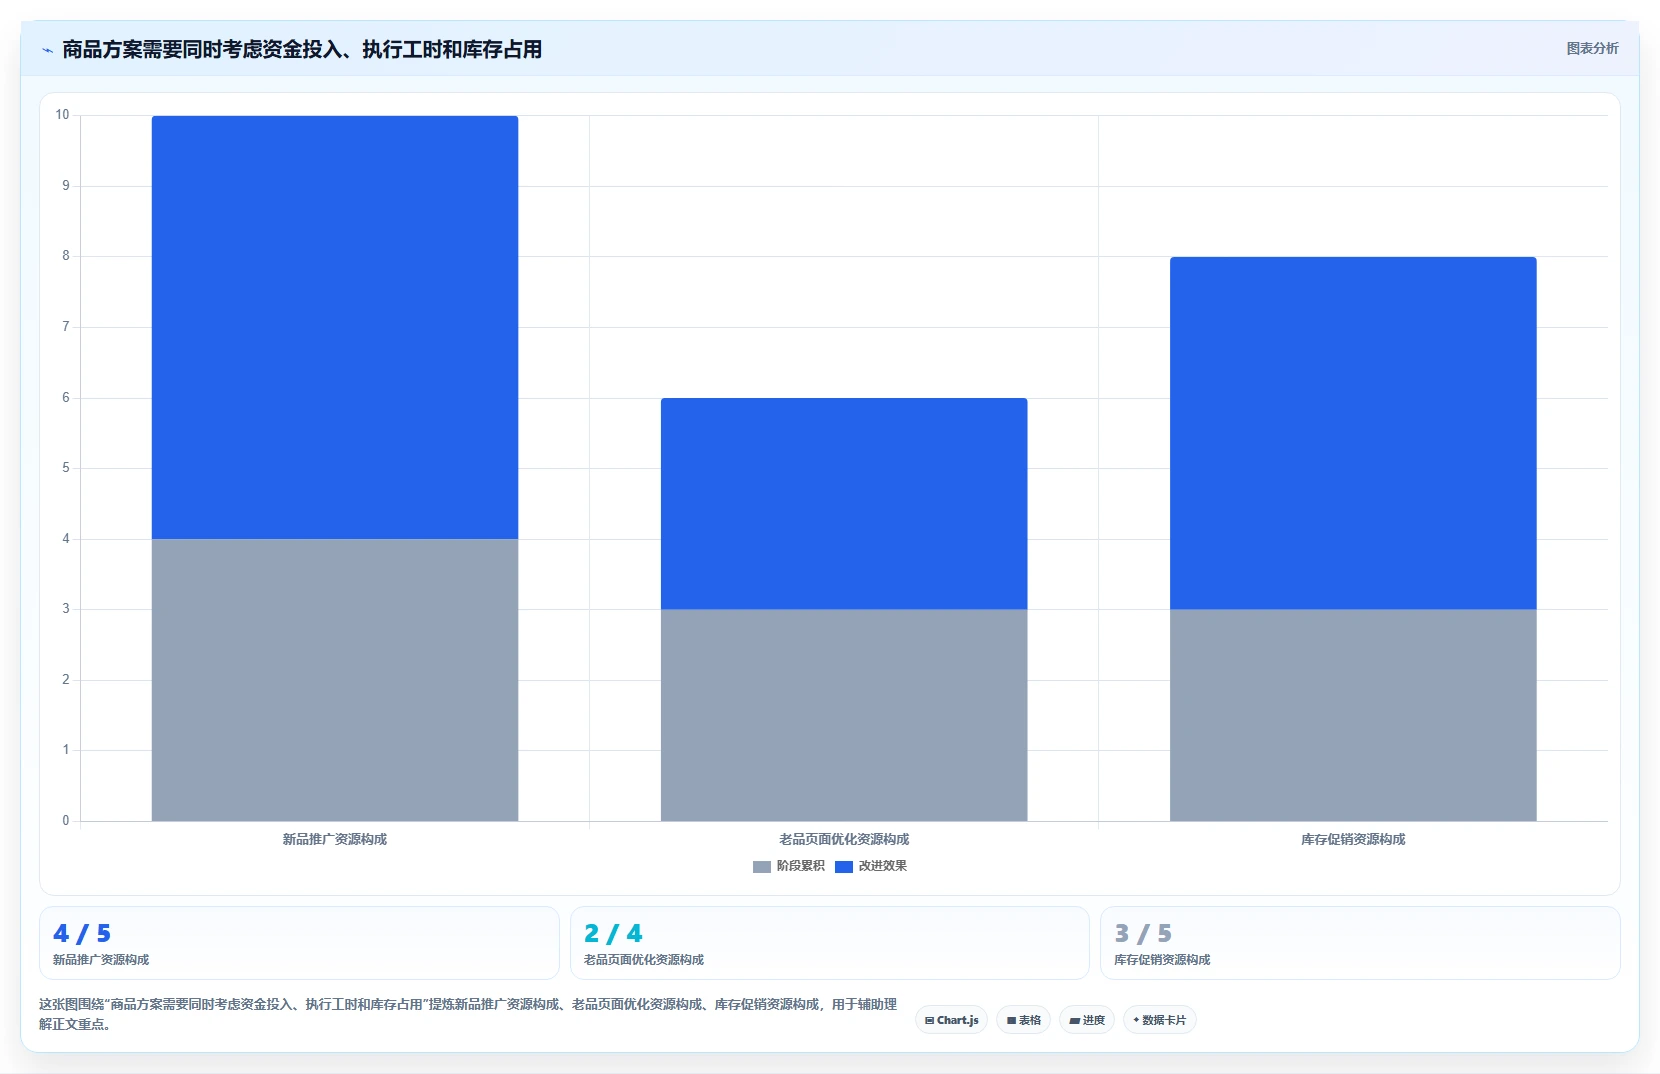Click the blue segment of 新品推广资源构成 bar
This screenshot has height=1074, width=1660.
point(335,327)
